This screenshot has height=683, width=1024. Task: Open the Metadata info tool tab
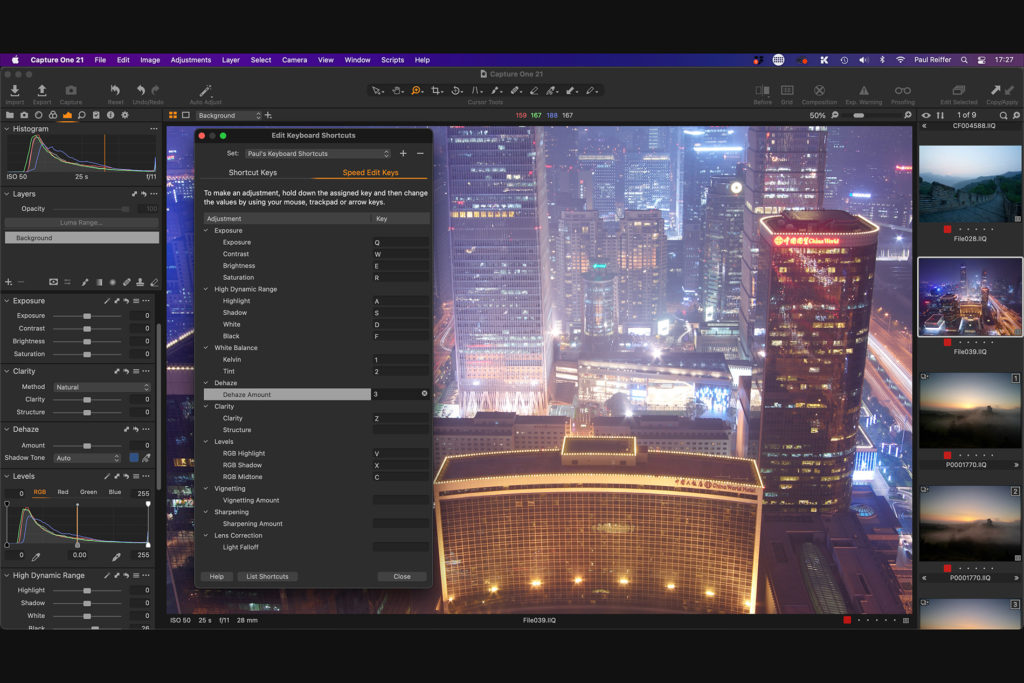[110, 115]
